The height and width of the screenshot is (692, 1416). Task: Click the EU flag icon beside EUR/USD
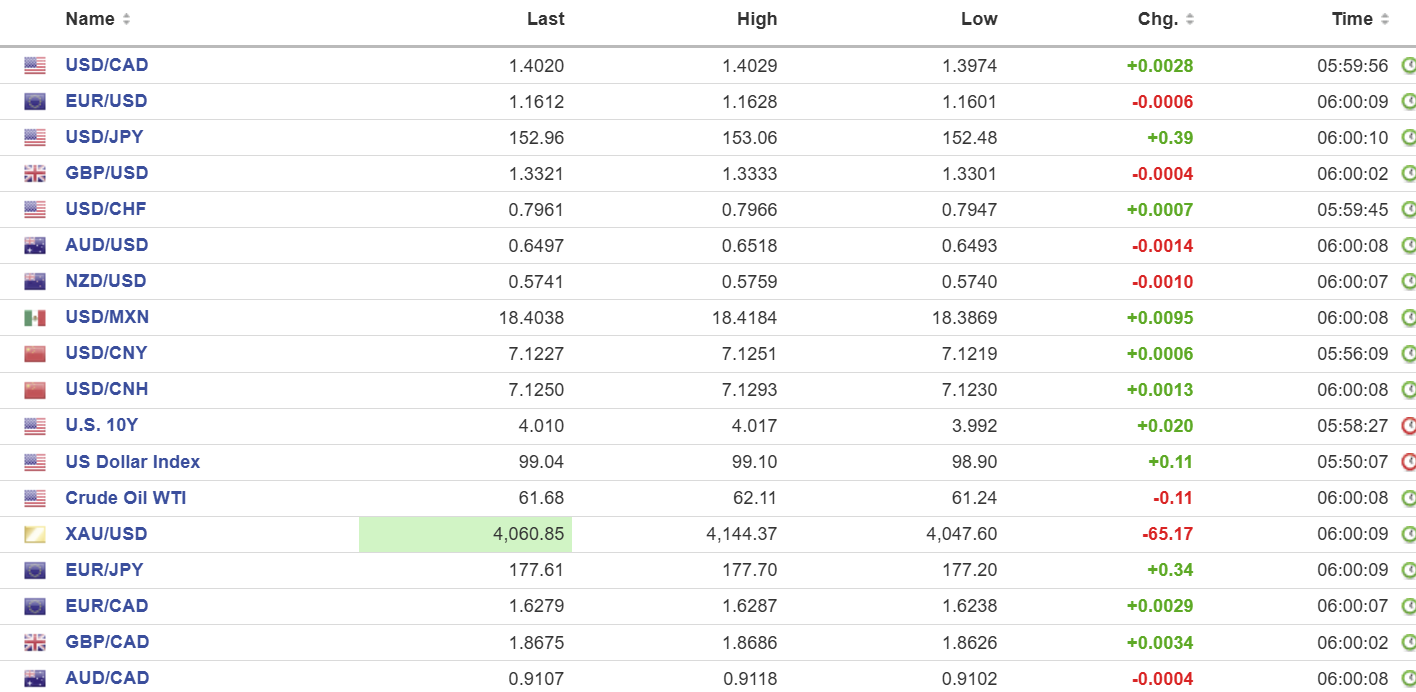point(35,102)
